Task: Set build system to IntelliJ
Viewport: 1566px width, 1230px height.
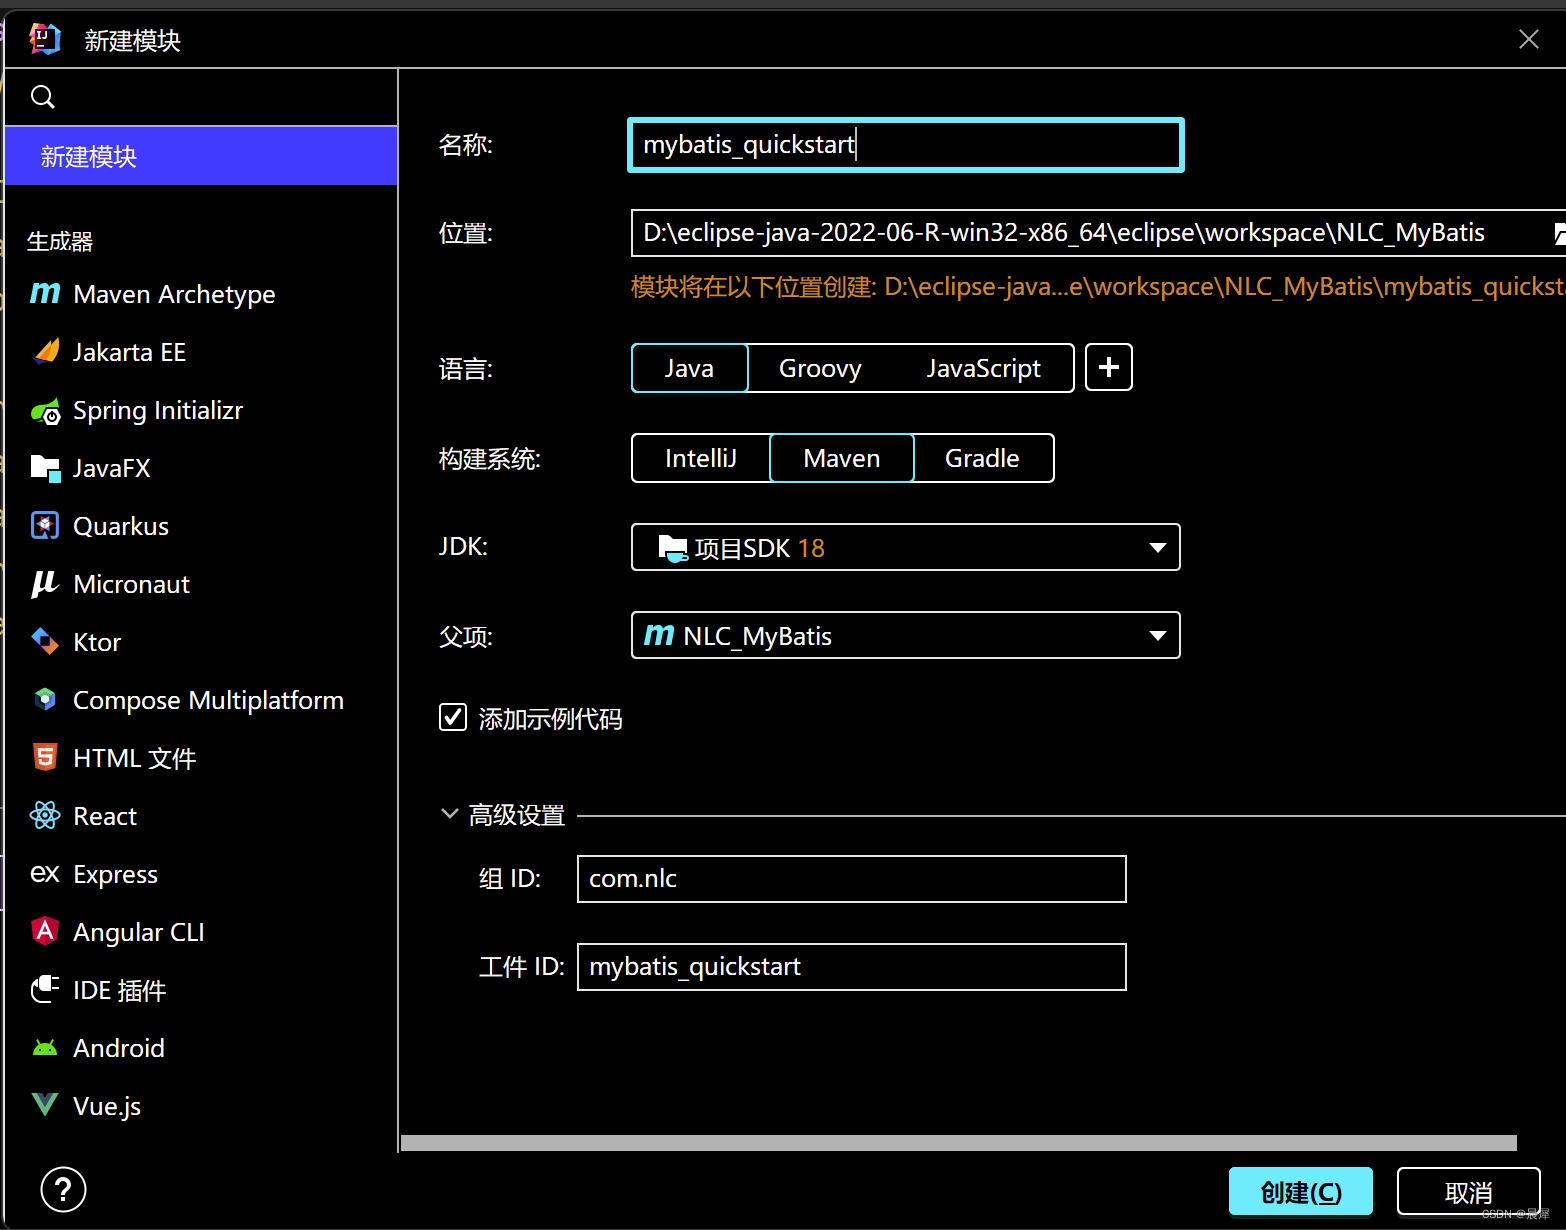Action: point(701,458)
